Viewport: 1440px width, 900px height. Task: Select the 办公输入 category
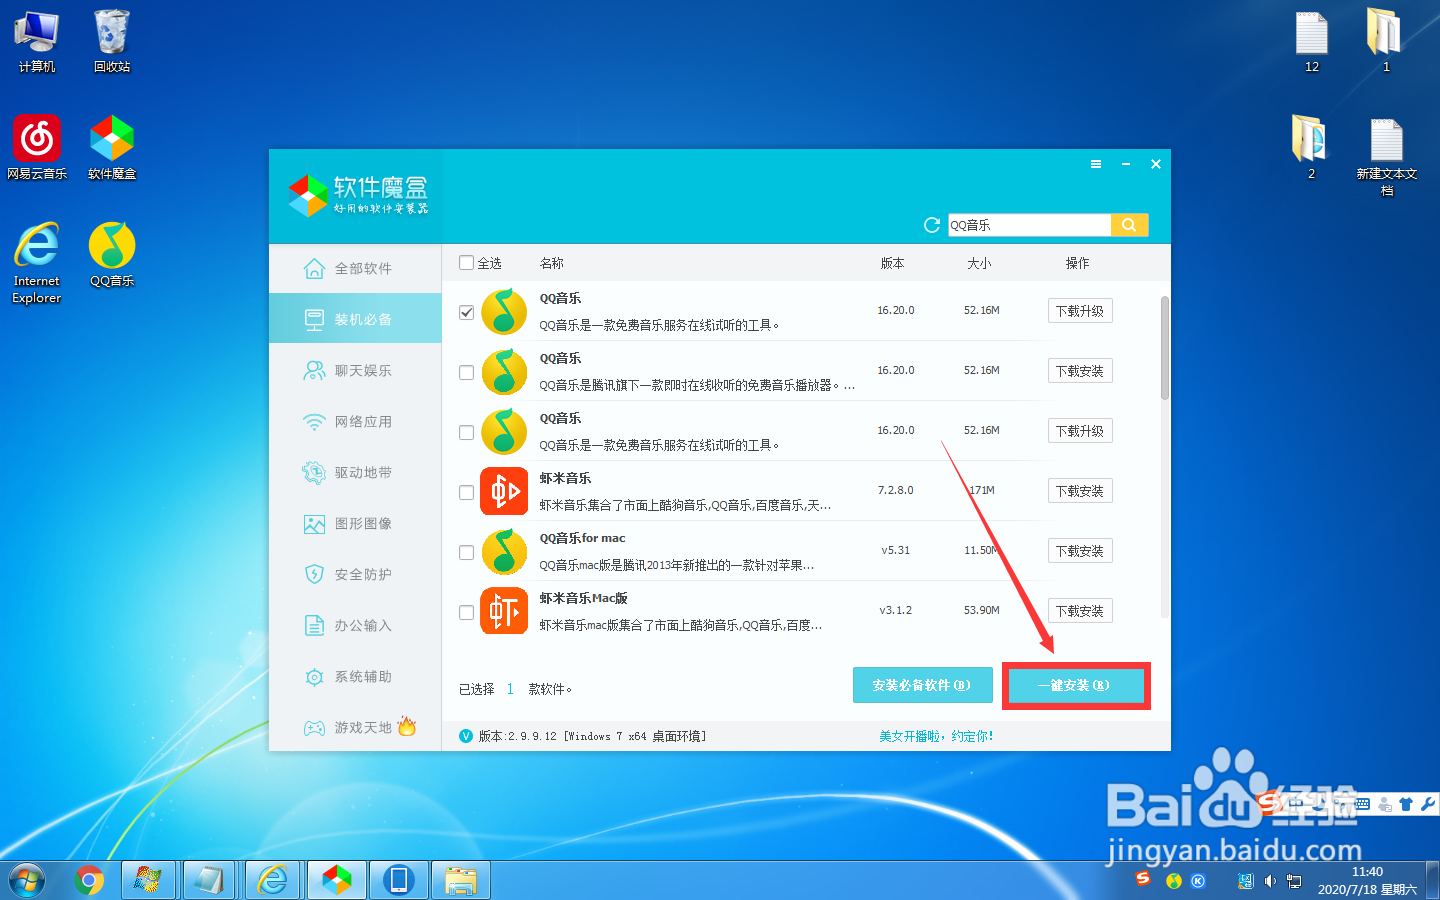[355, 625]
